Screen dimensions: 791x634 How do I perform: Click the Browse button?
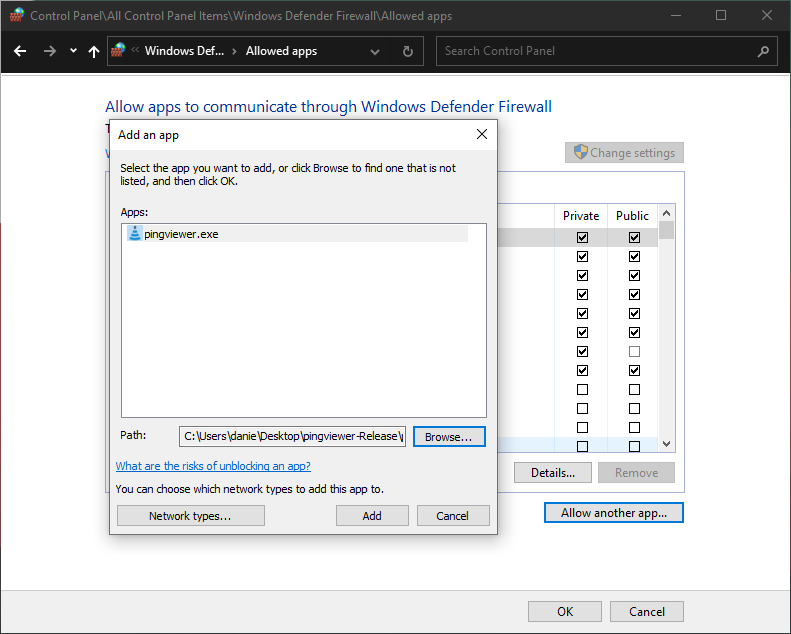click(449, 437)
